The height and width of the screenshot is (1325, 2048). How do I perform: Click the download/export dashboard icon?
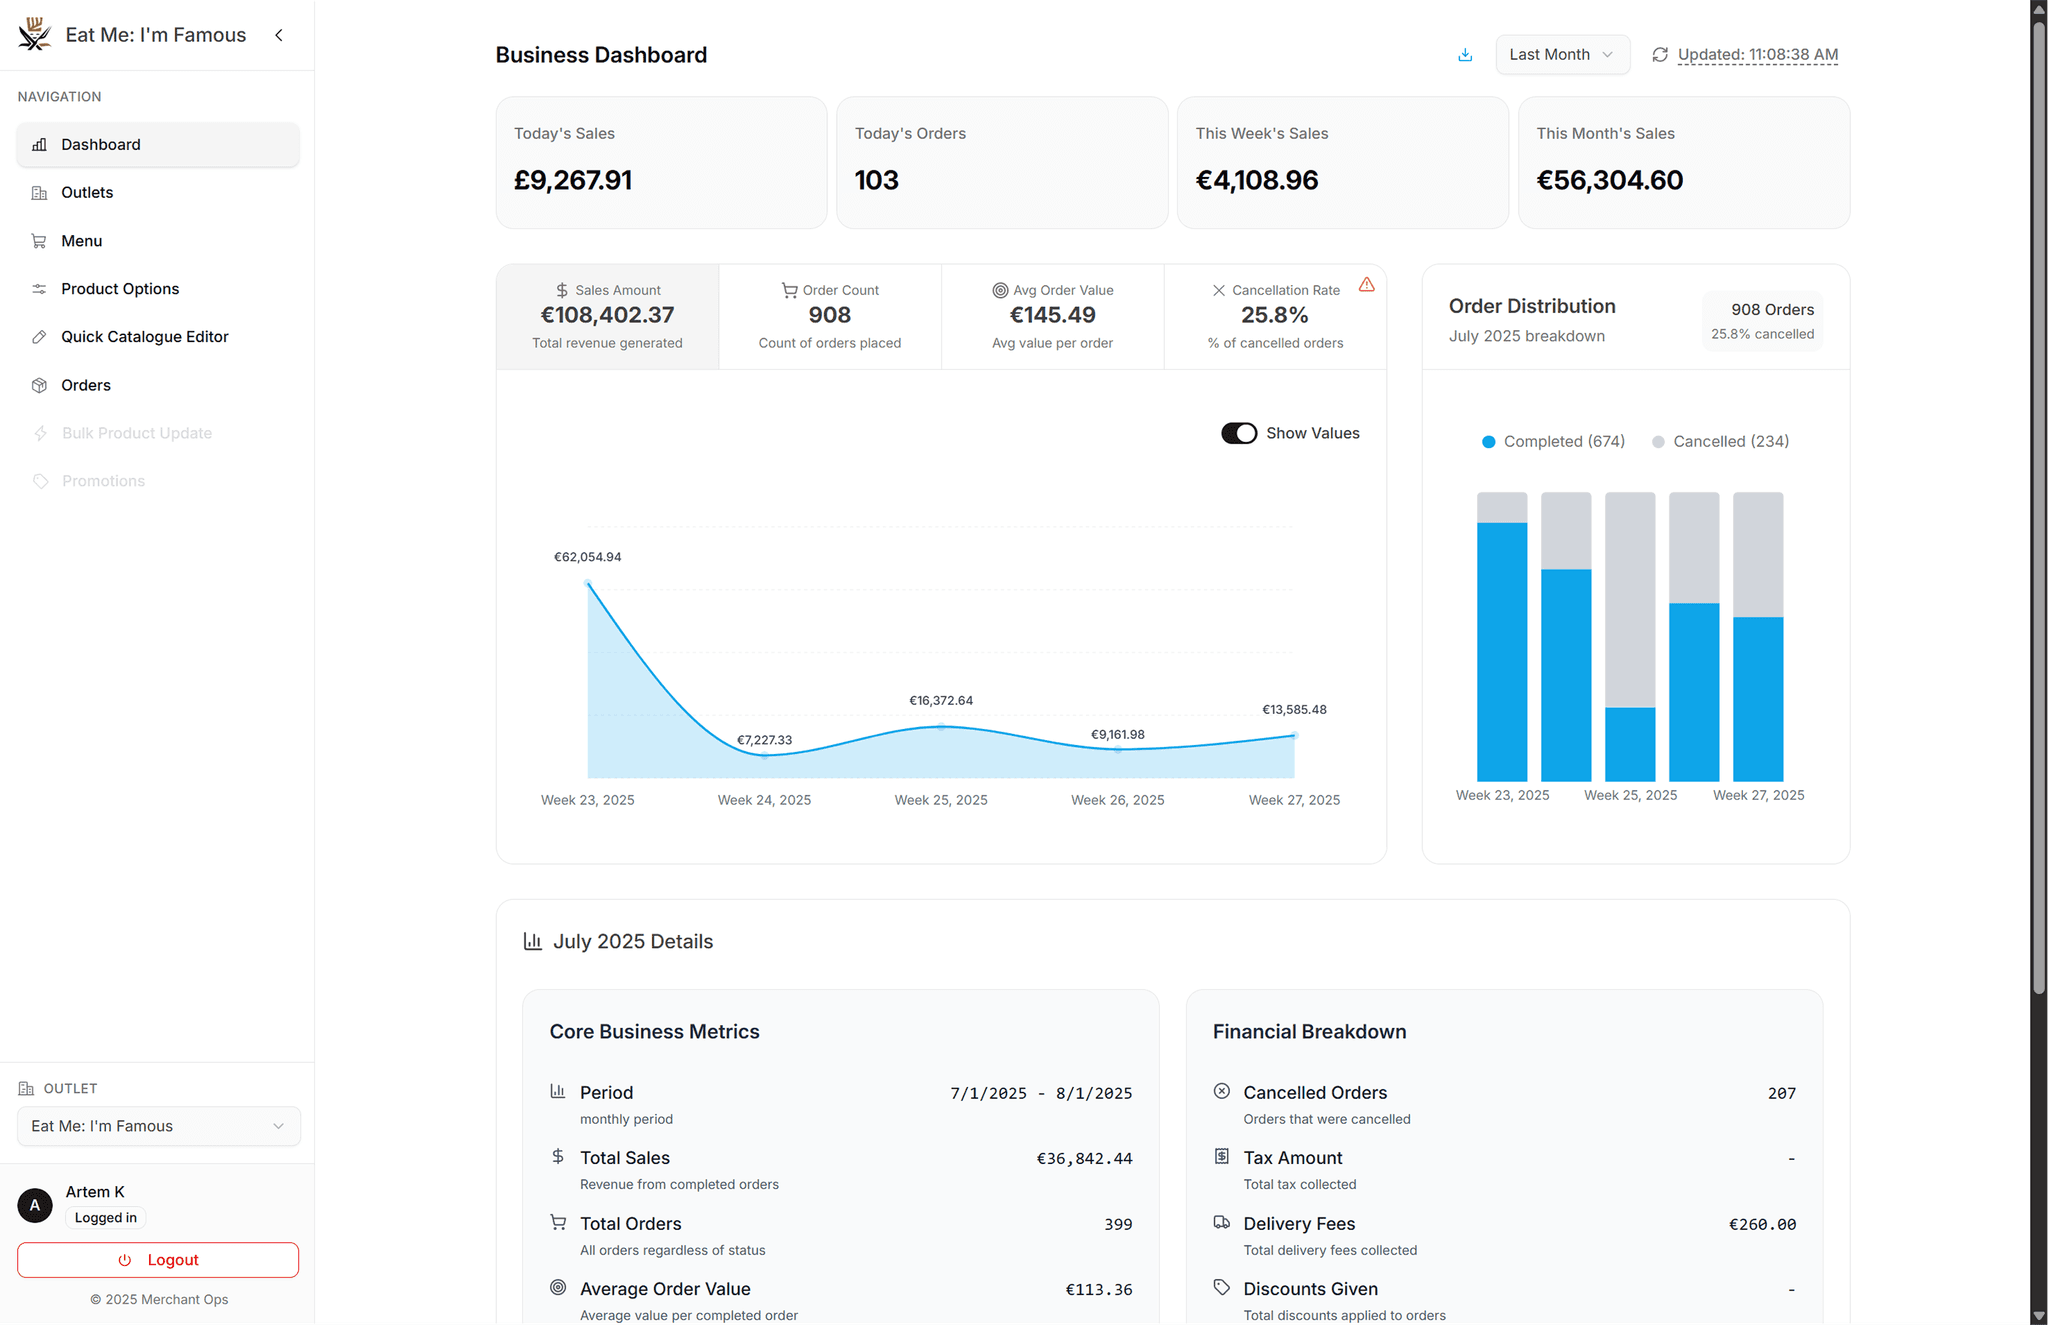(1464, 54)
